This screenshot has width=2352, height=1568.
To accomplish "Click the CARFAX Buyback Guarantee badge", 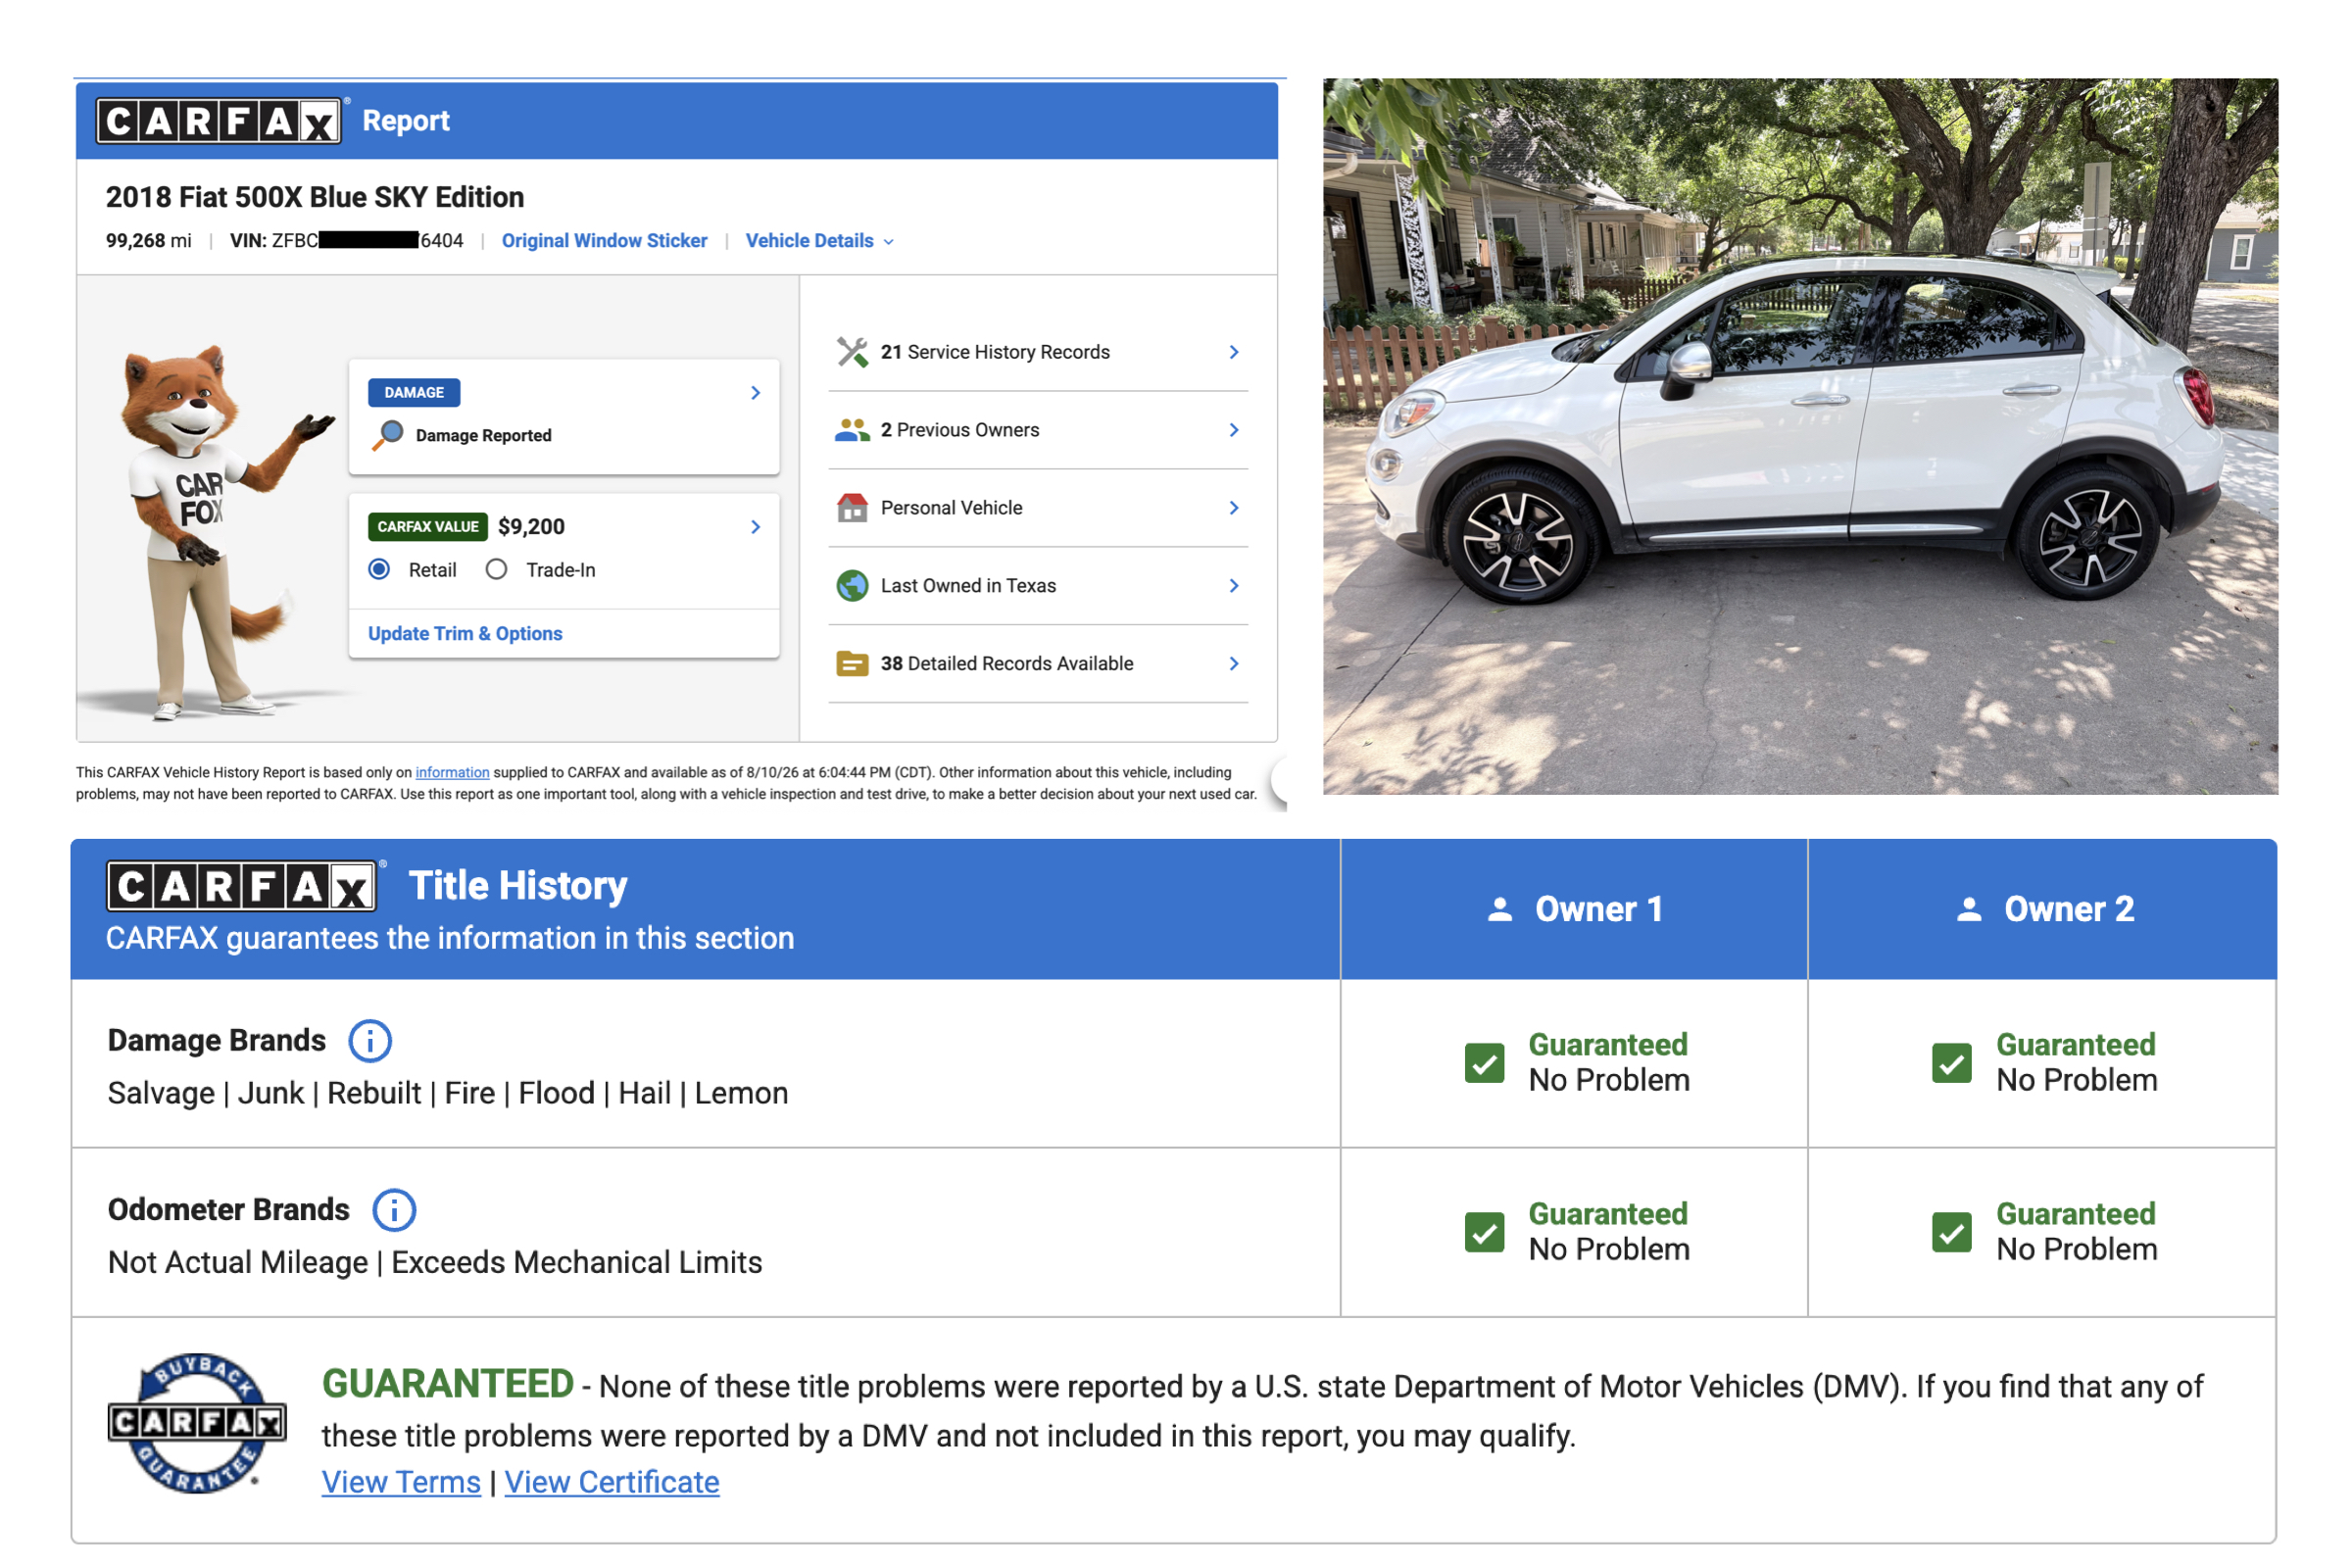I will point(197,1423).
